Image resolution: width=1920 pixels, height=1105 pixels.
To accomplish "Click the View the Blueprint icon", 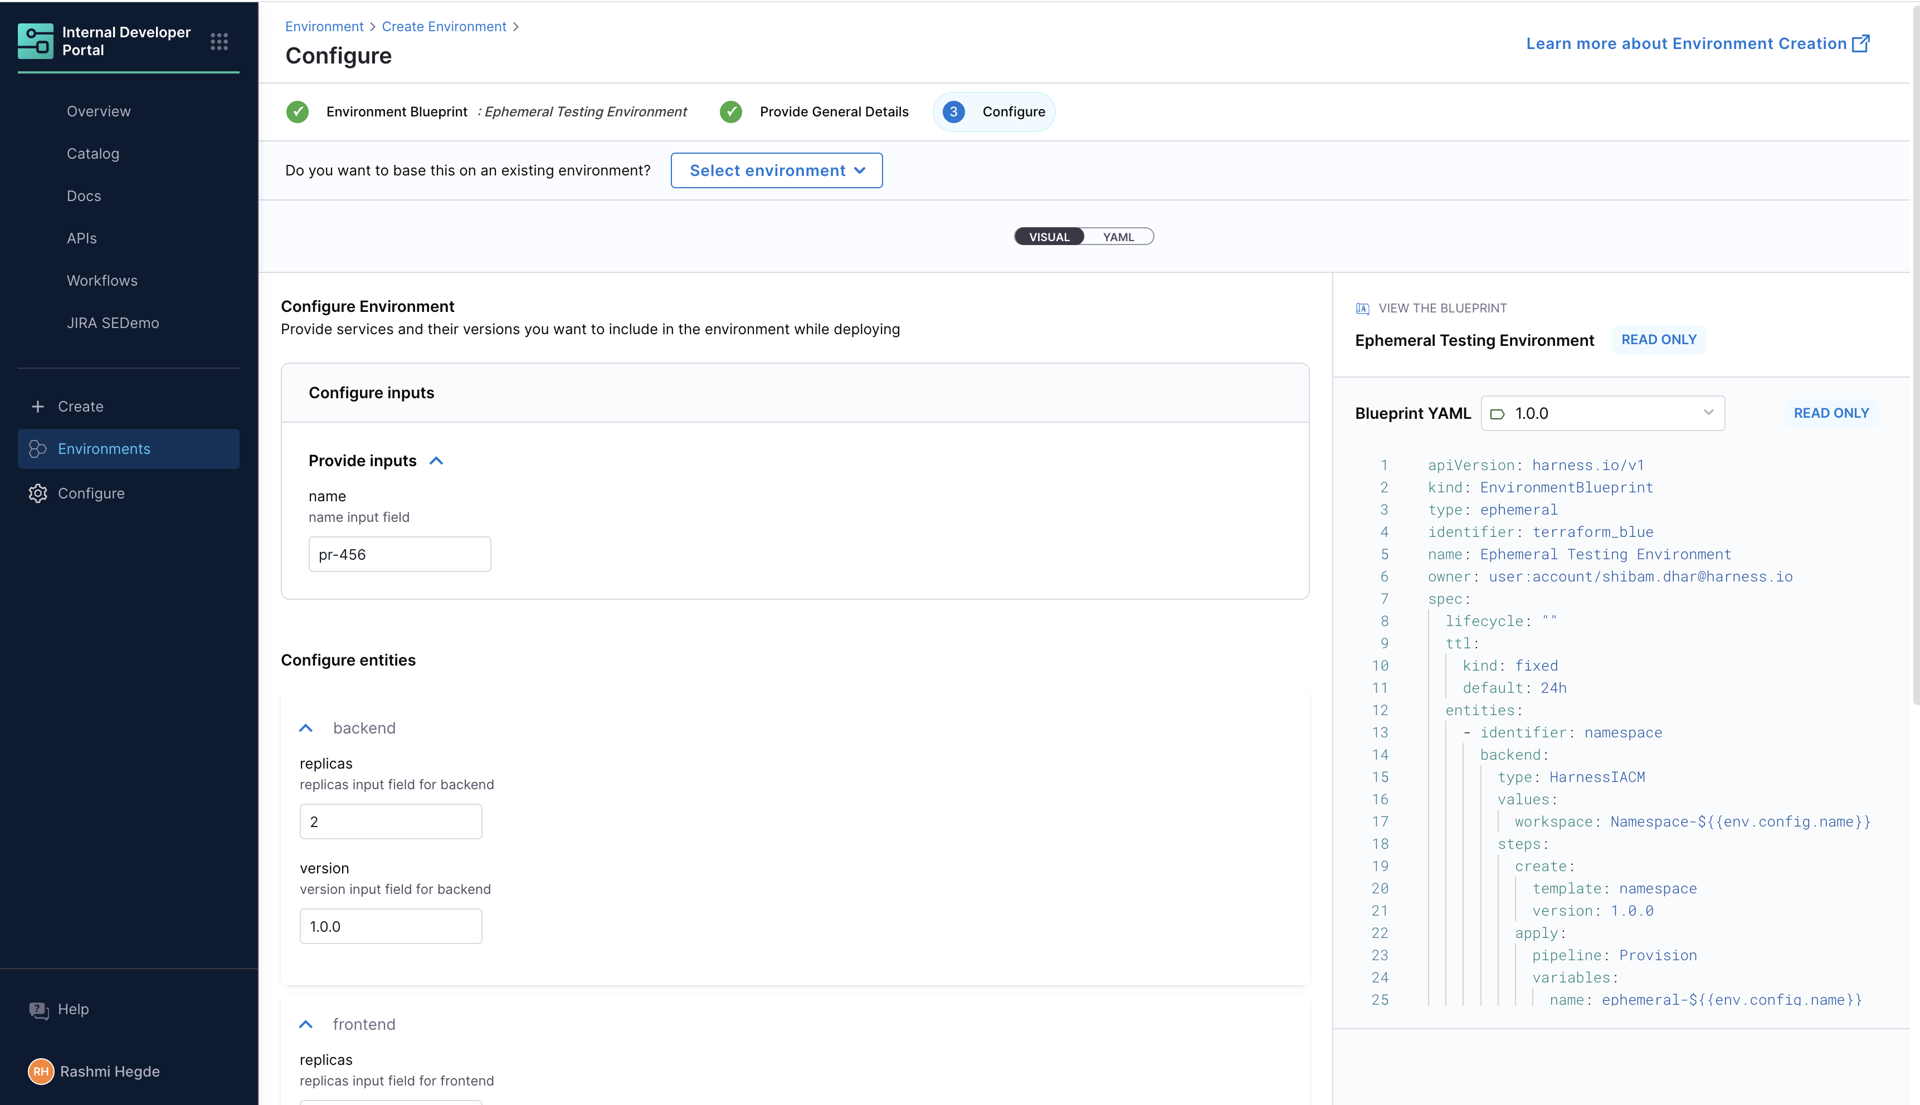I will point(1362,308).
